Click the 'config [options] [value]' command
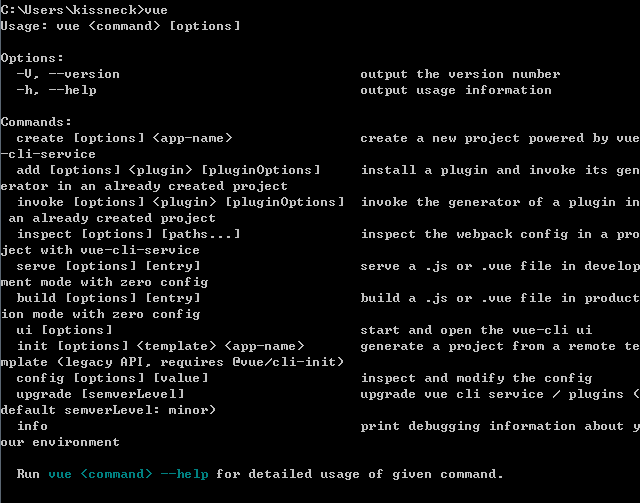This screenshot has height=503, width=640. [x=112, y=378]
